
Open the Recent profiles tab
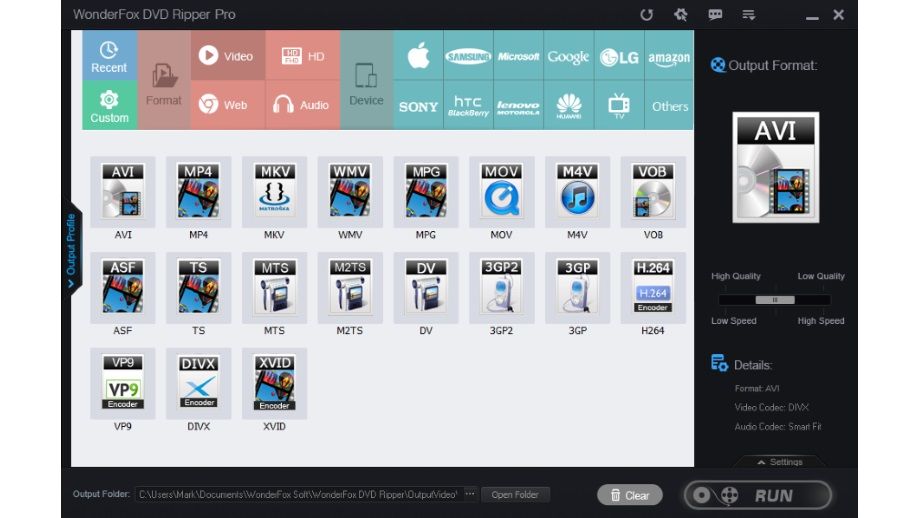109,56
